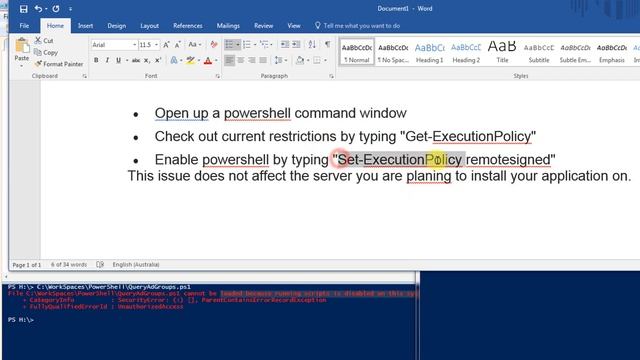The width and height of the screenshot is (640, 360).
Task: Apply paragraph shading color
Action: point(300,60)
